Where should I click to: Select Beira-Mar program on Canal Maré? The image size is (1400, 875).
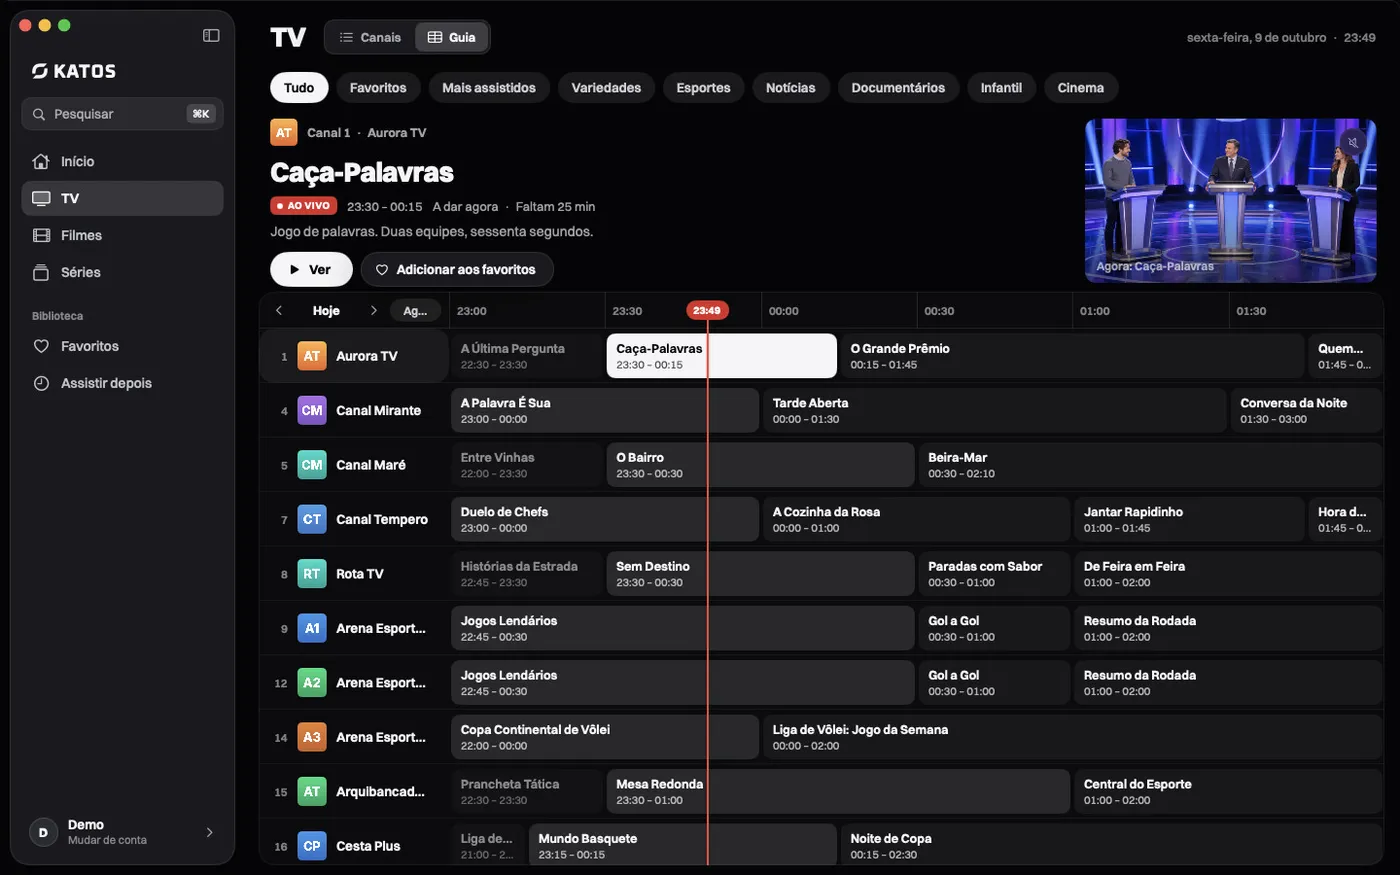click(x=1150, y=465)
